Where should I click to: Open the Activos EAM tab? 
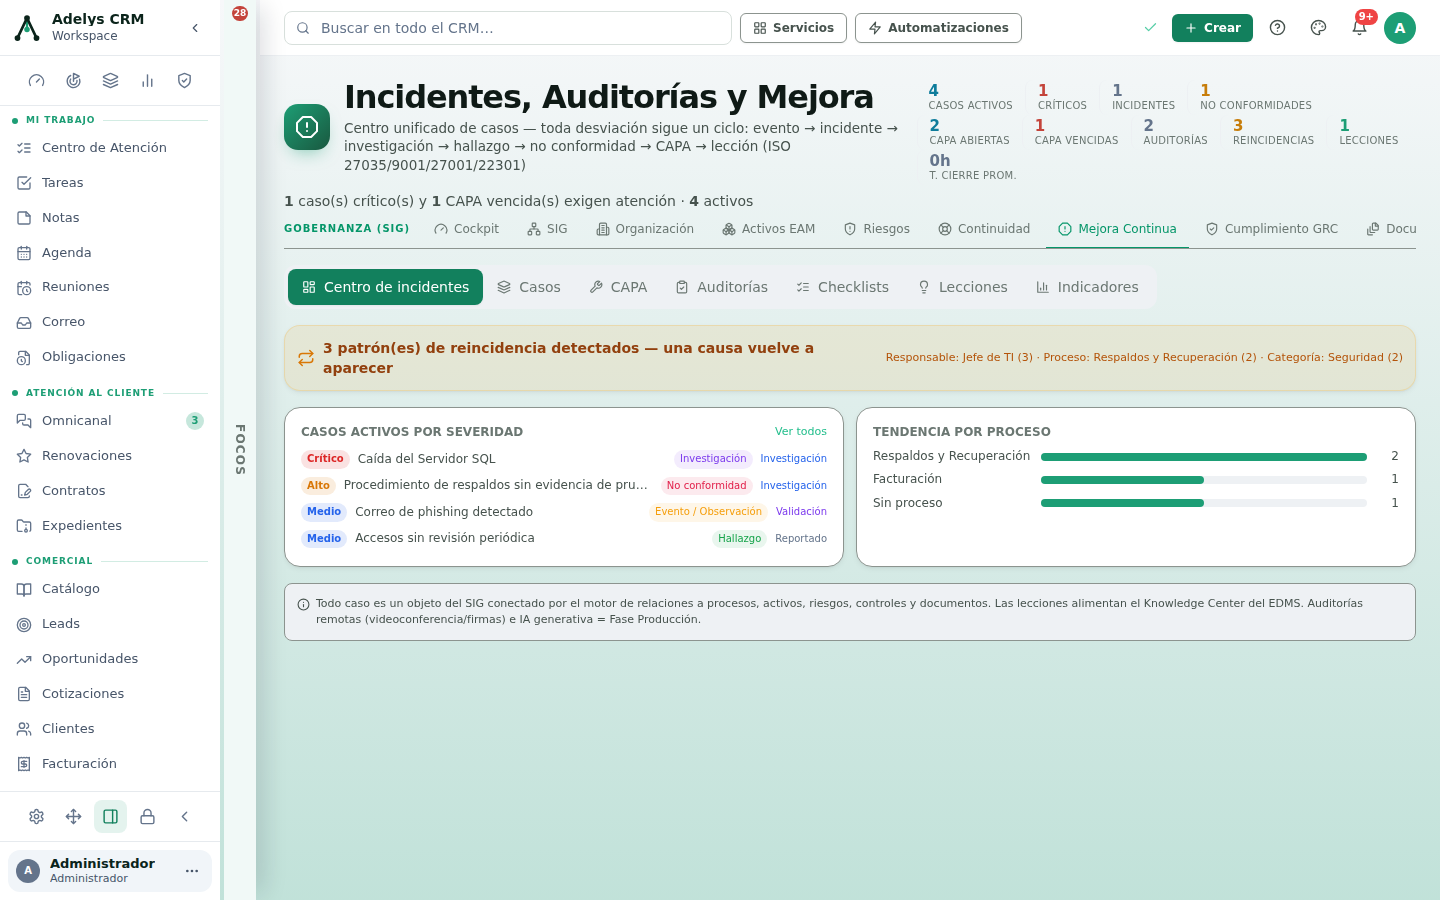coord(768,229)
